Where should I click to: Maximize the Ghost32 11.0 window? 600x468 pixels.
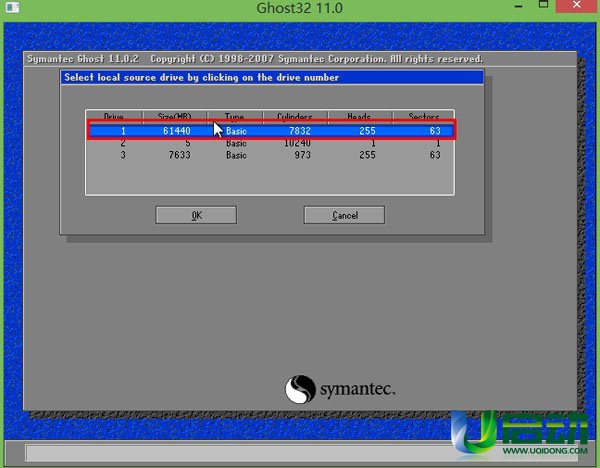click(x=543, y=5)
